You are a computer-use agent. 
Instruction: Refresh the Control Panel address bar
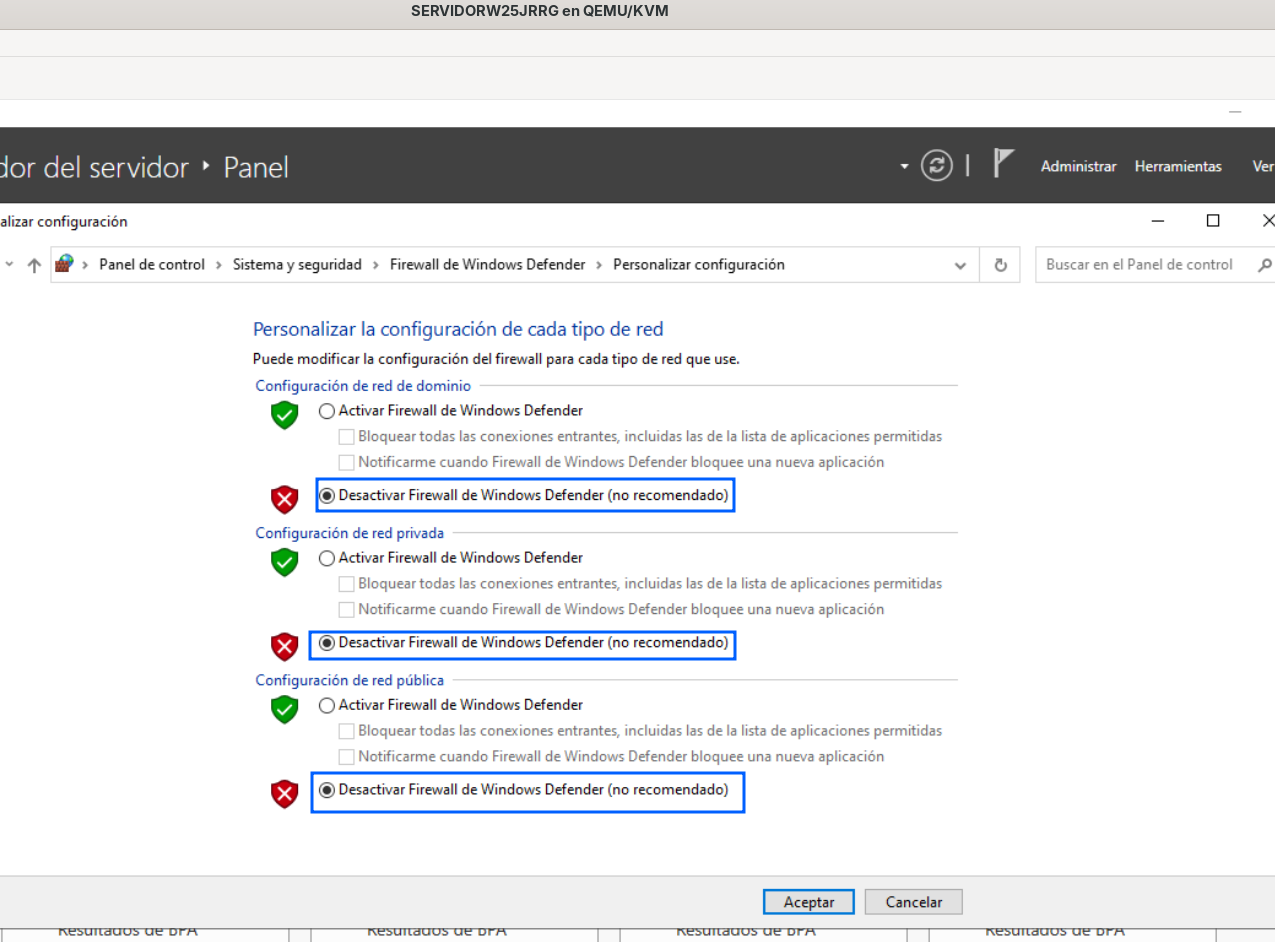click(1000, 265)
